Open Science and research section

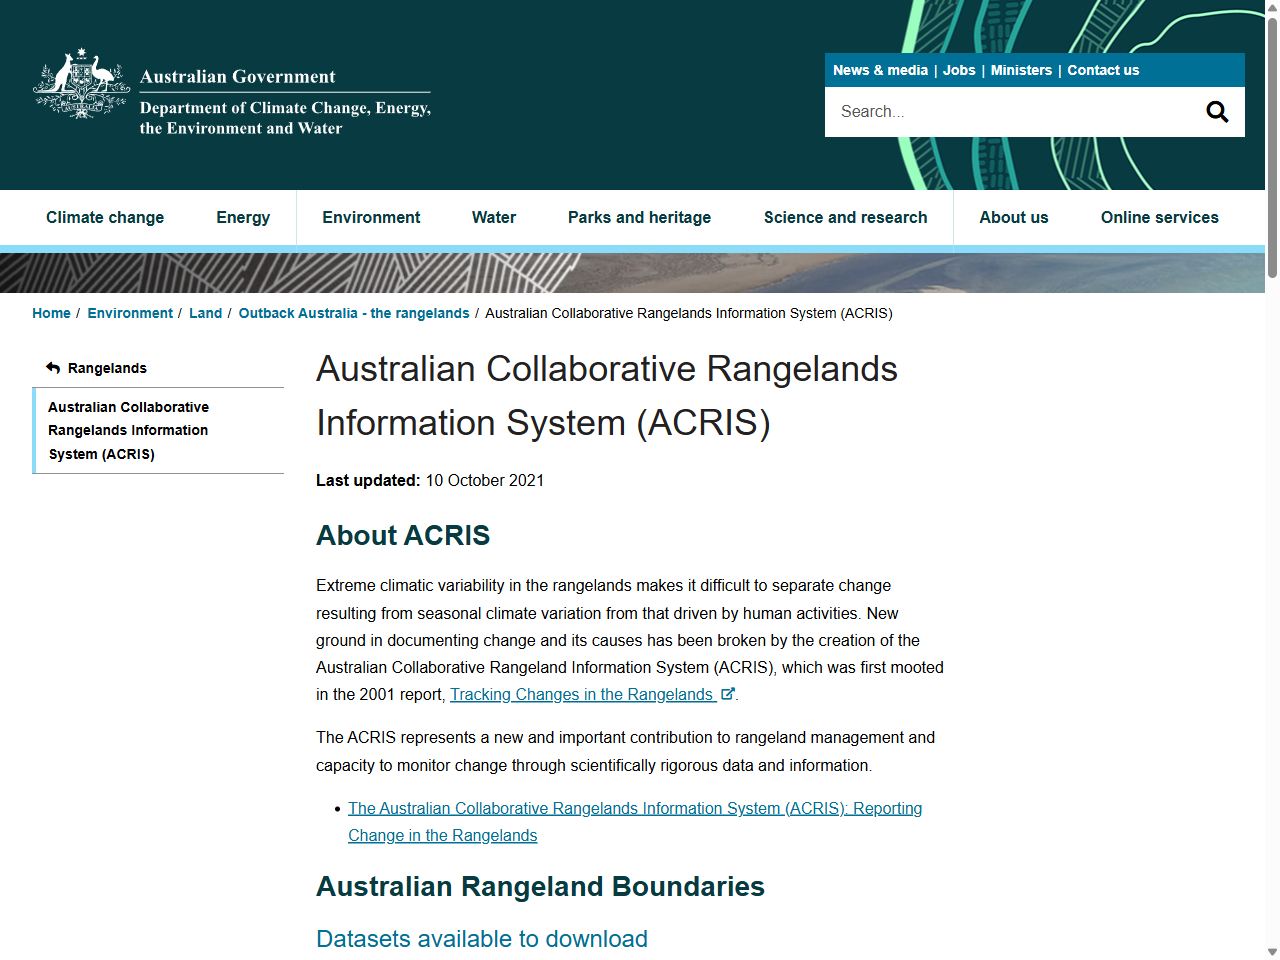pos(845,217)
